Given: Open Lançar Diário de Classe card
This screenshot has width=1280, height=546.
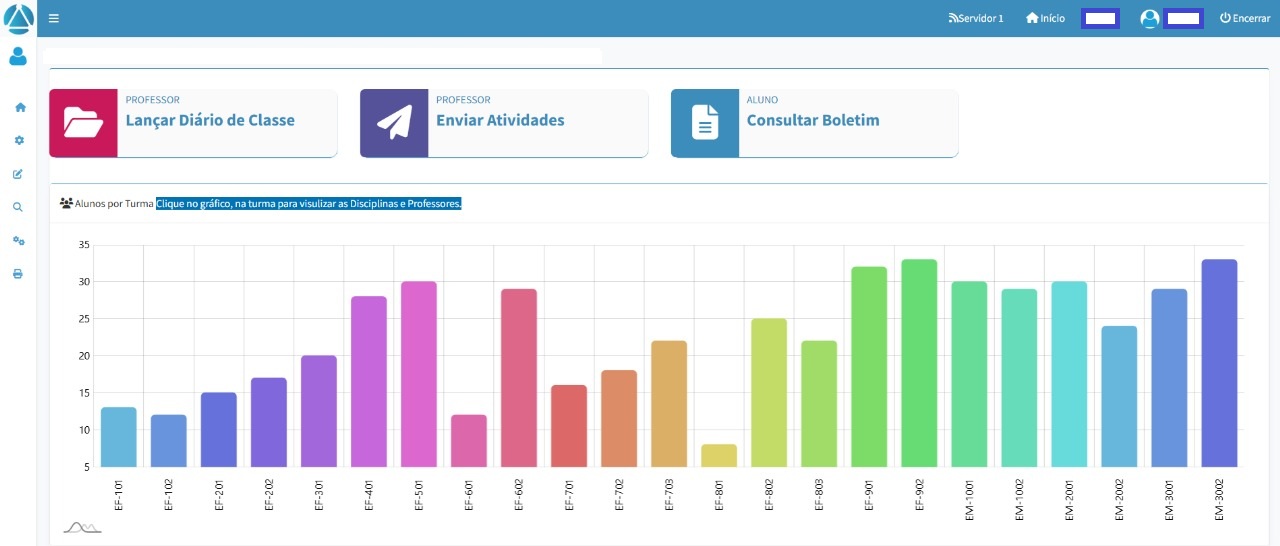Looking at the screenshot, I should click(x=193, y=122).
